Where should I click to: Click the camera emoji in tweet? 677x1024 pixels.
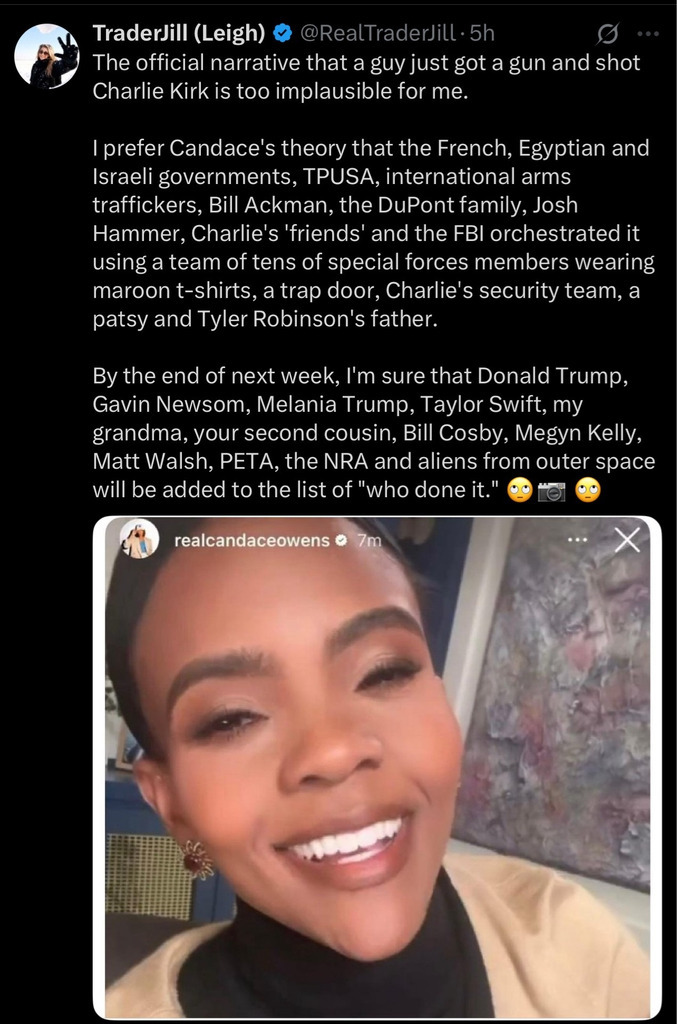point(551,491)
